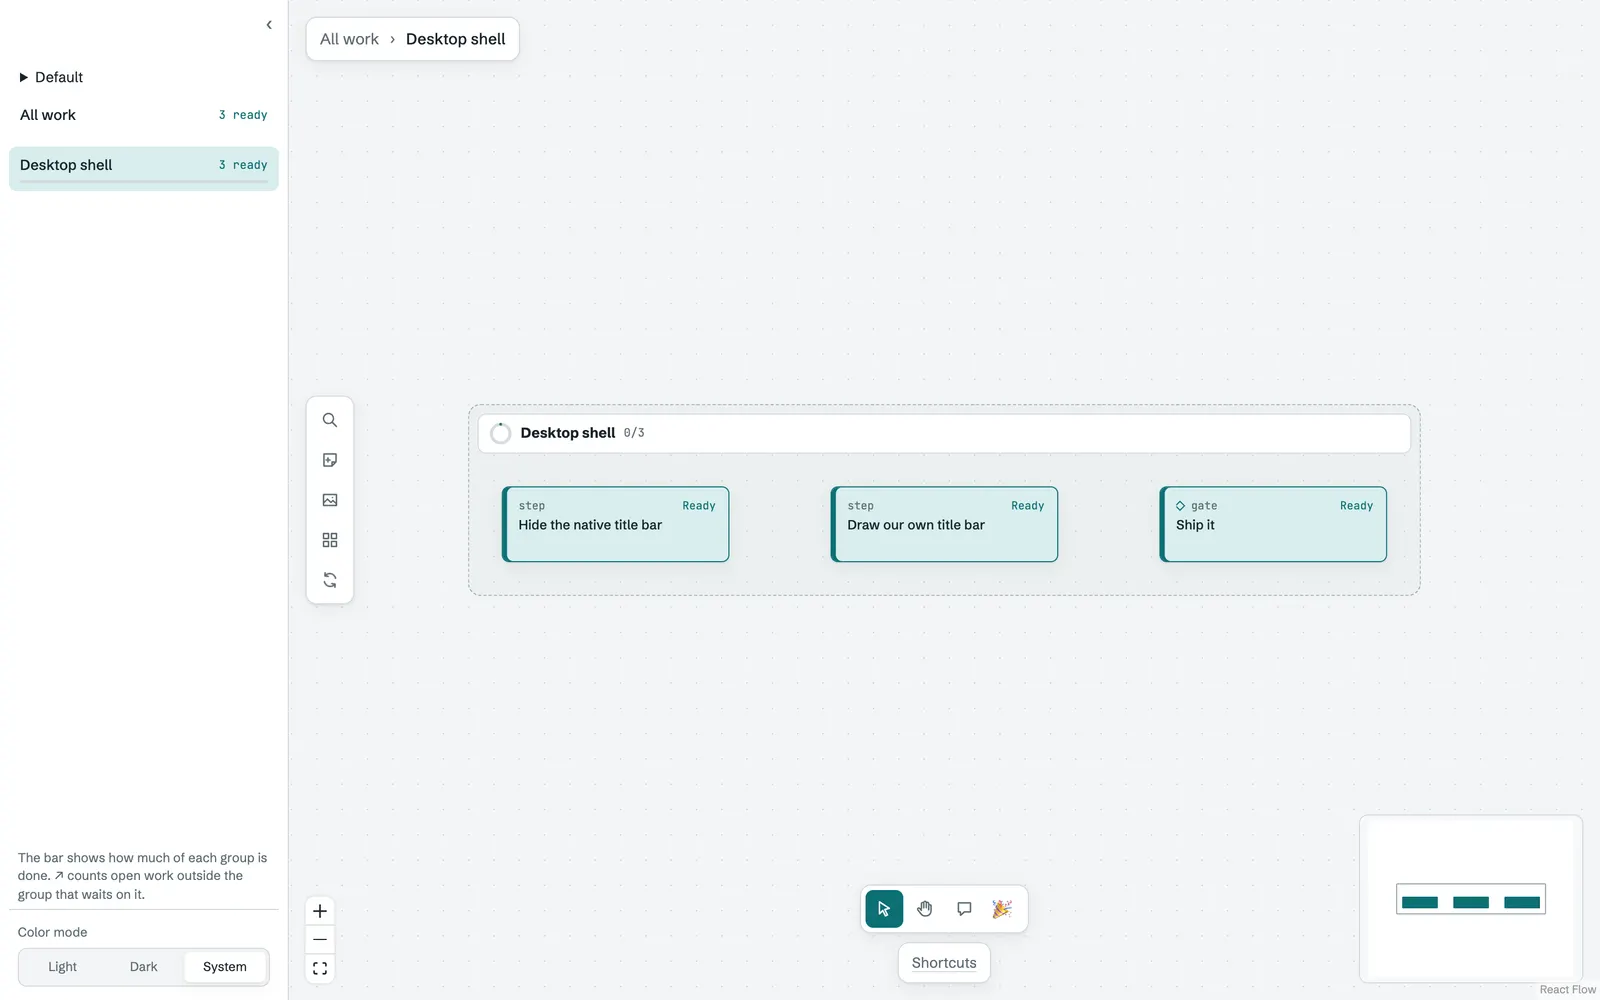
Task: Click "3 ready" next to All work
Action: pyautogui.click(x=243, y=115)
